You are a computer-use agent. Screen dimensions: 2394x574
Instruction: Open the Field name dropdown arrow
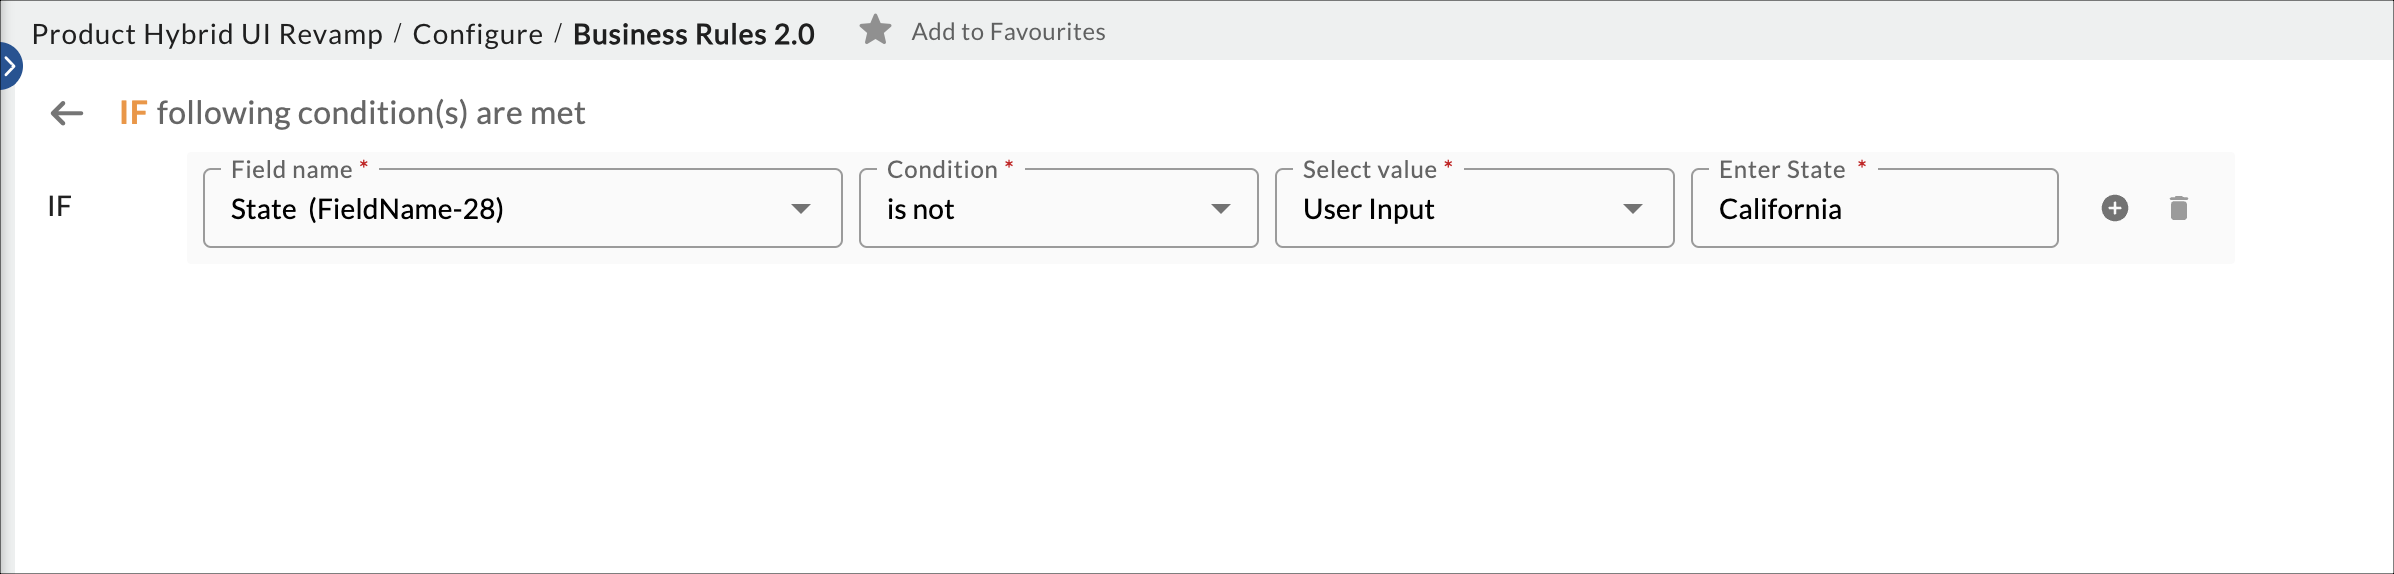pyautogui.click(x=800, y=209)
